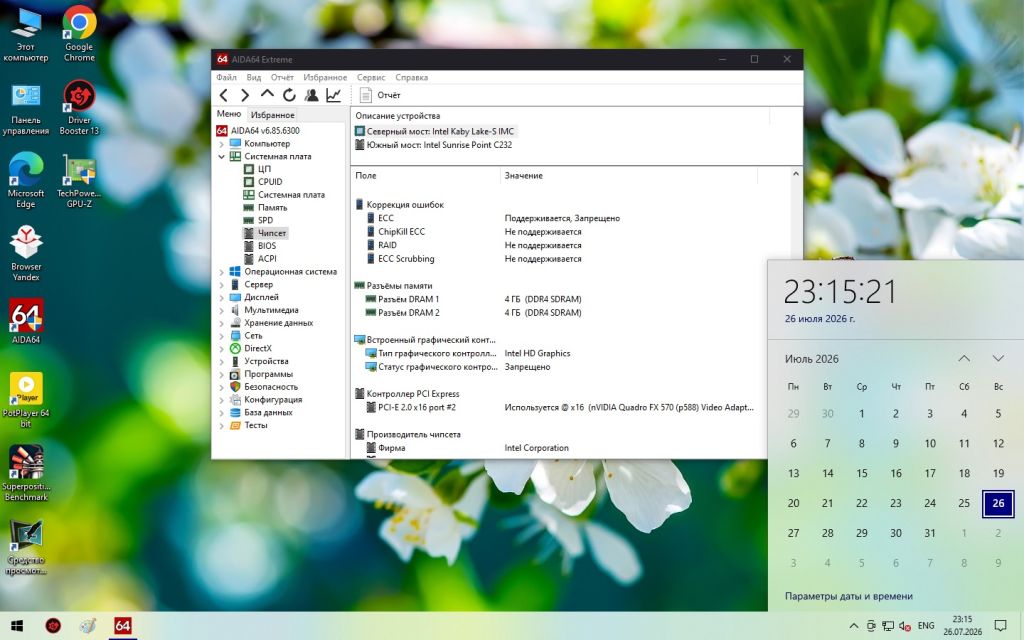The width and height of the screenshot is (1024, 640).
Task: Click the graph benchmark toolbar icon
Action: coord(334,95)
